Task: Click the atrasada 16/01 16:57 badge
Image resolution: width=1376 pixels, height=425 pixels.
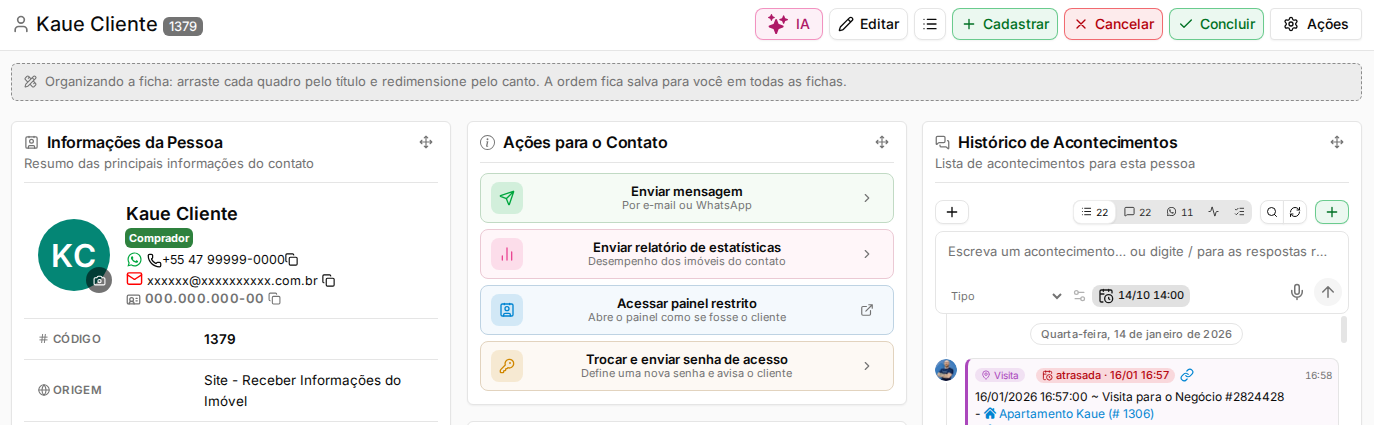Action: click(1105, 375)
